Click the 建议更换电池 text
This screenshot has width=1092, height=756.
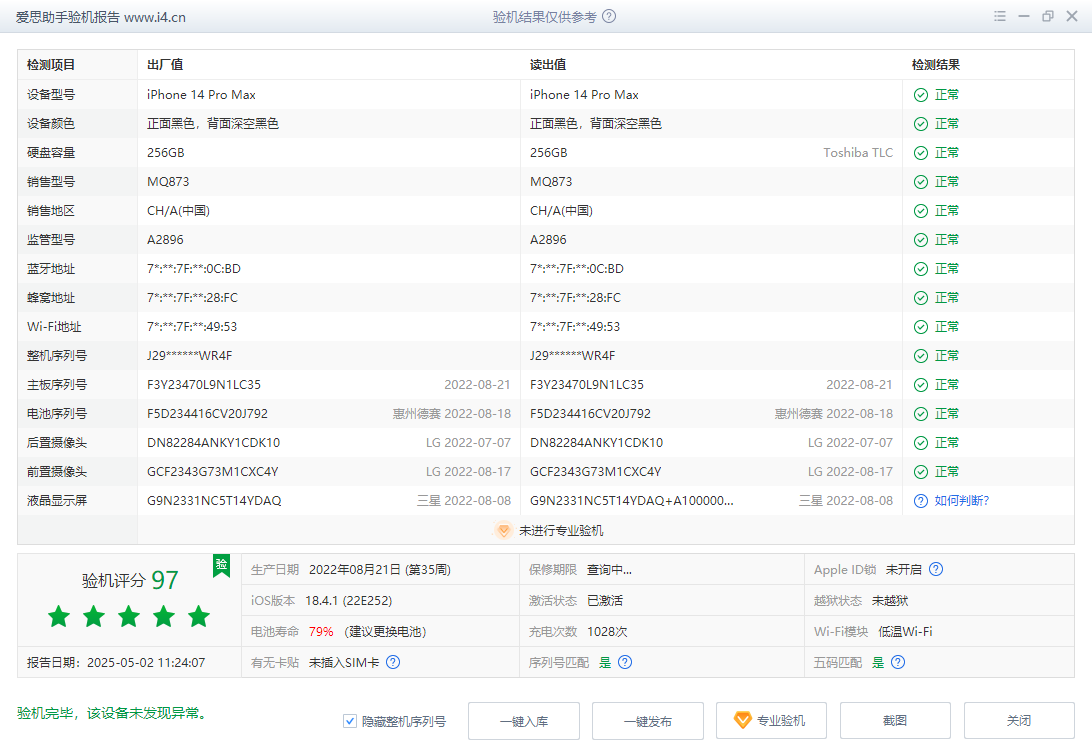click(385, 631)
